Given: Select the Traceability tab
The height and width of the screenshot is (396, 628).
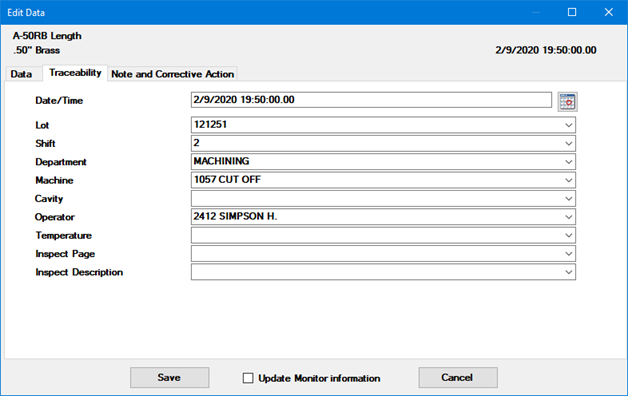Looking at the screenshot, I should (75, 73).
